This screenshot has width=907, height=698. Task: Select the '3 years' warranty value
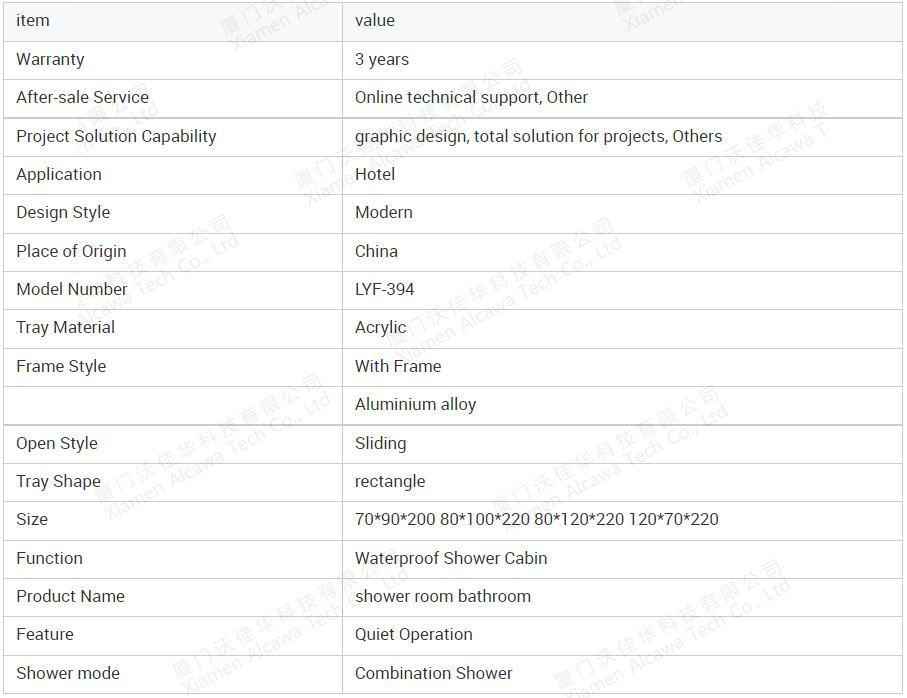point(382,60)
